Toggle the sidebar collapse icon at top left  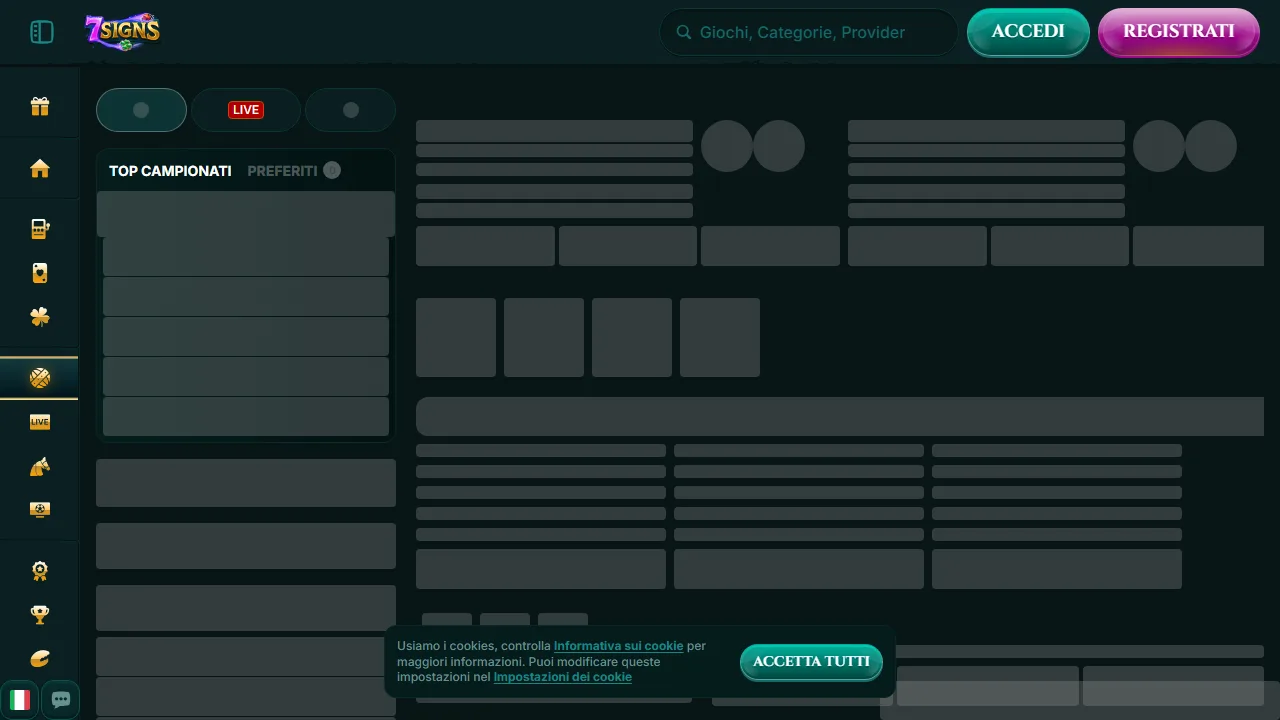click(41, 32)
